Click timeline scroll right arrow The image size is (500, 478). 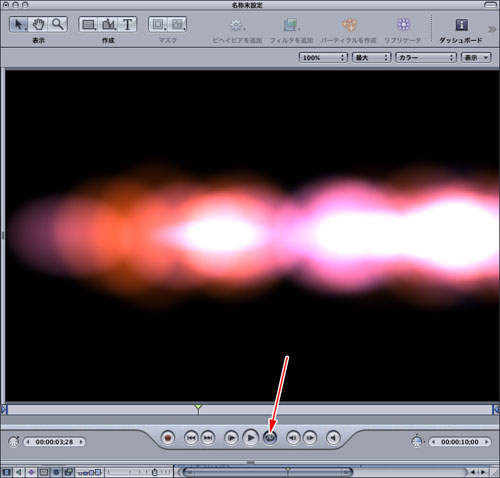(483, 472)
